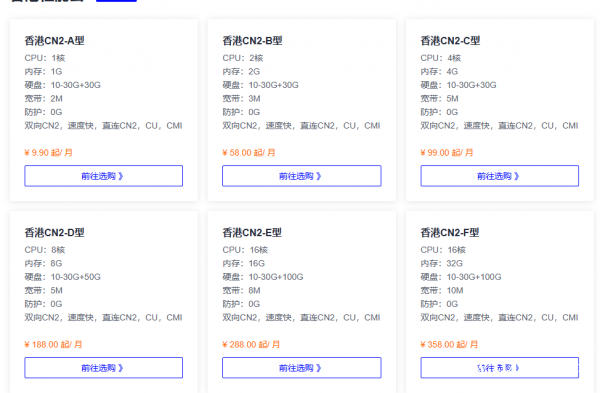Click 宽带: 3M in B型 card

point(241,99)
